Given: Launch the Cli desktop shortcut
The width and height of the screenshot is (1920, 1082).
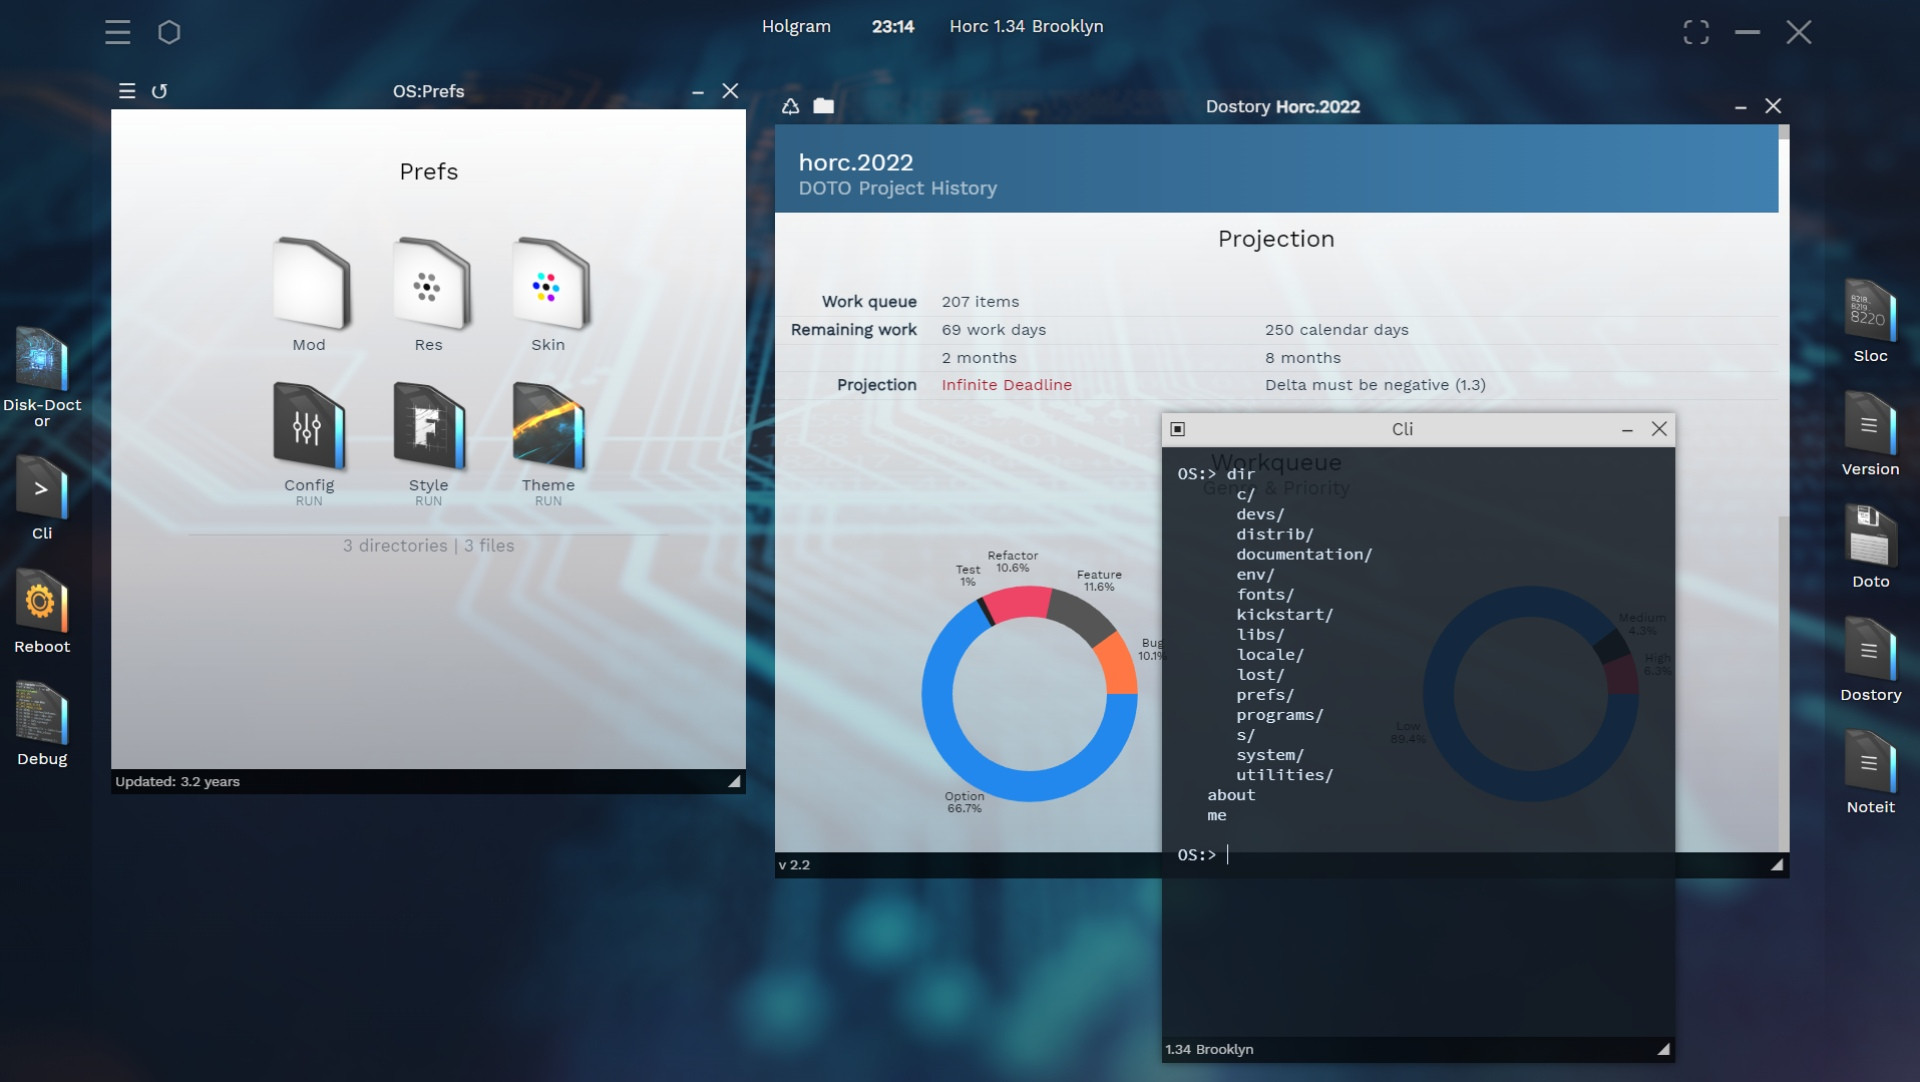Looking at the screenshot, I should click(x=41, y=488).
